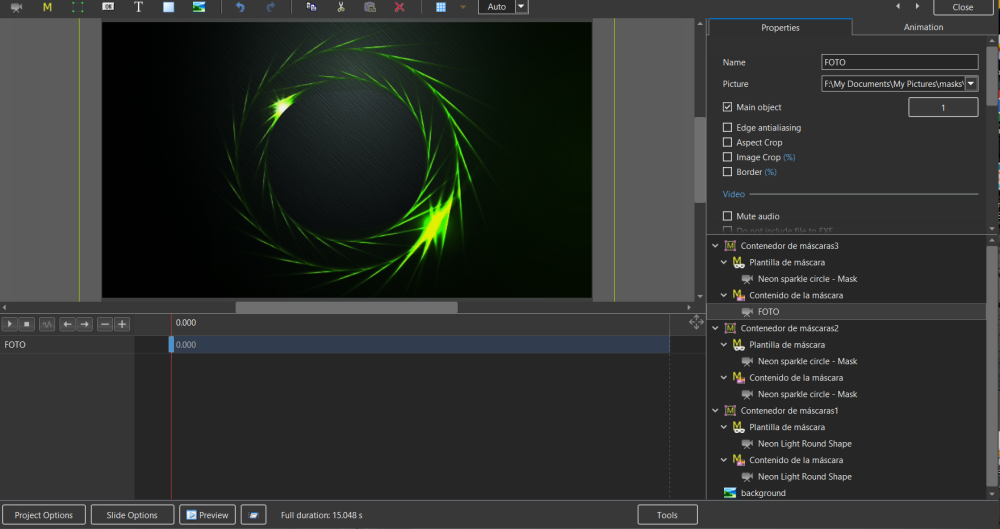Delete object using red X icon
Screen dimensions: 1000x529
point(399,7)
